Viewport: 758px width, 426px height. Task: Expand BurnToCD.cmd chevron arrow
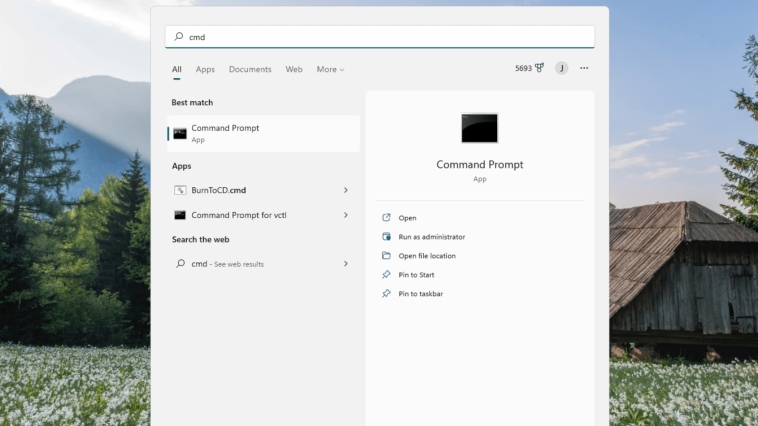[346, 190]
